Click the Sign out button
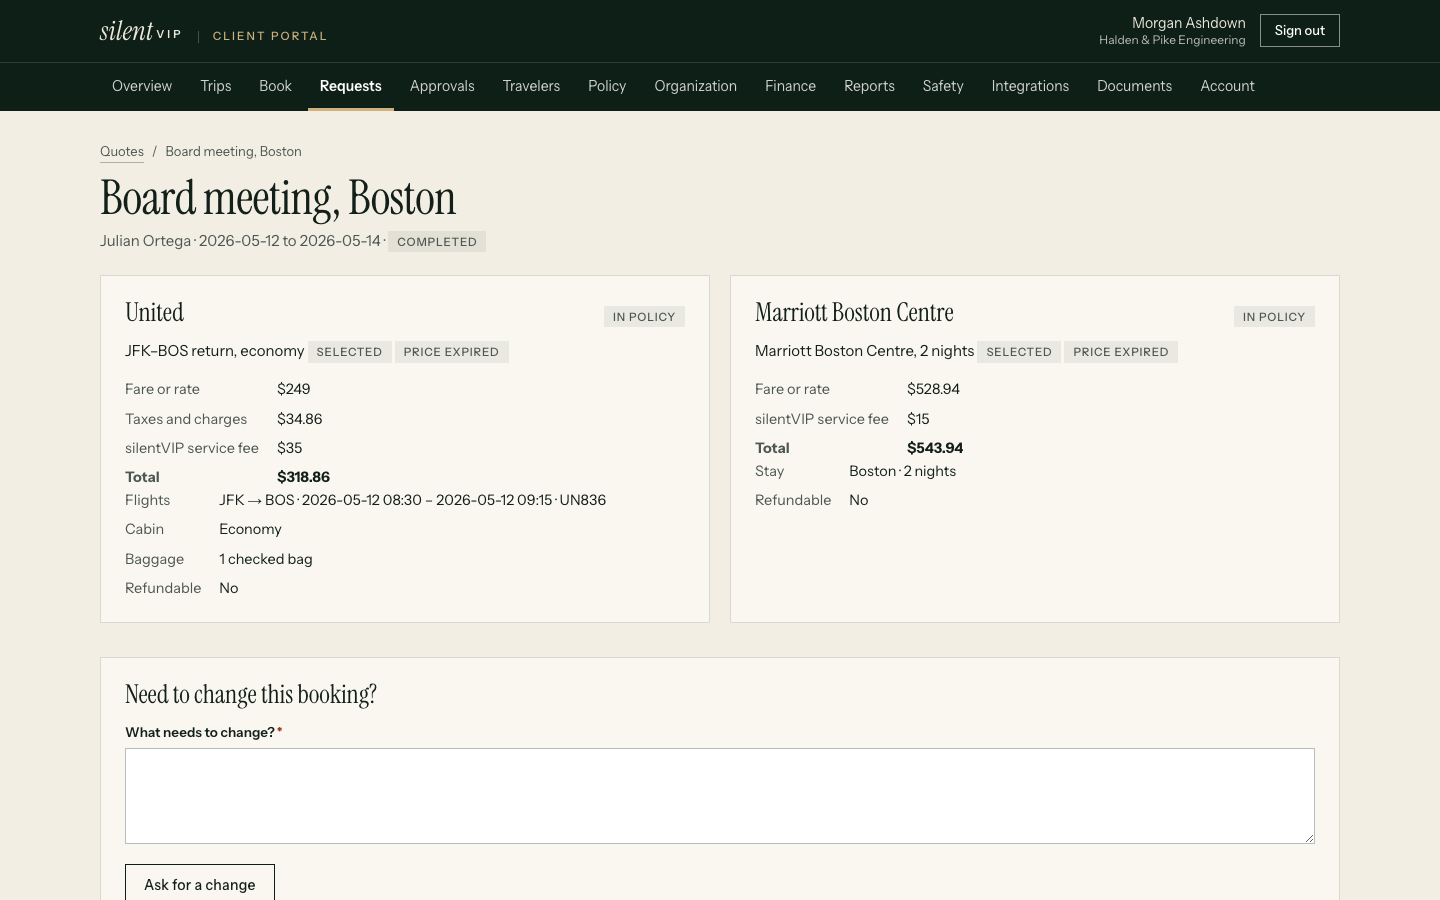Image resolution: width=1440 pixels, height=900 pixels. [1299, 31]
